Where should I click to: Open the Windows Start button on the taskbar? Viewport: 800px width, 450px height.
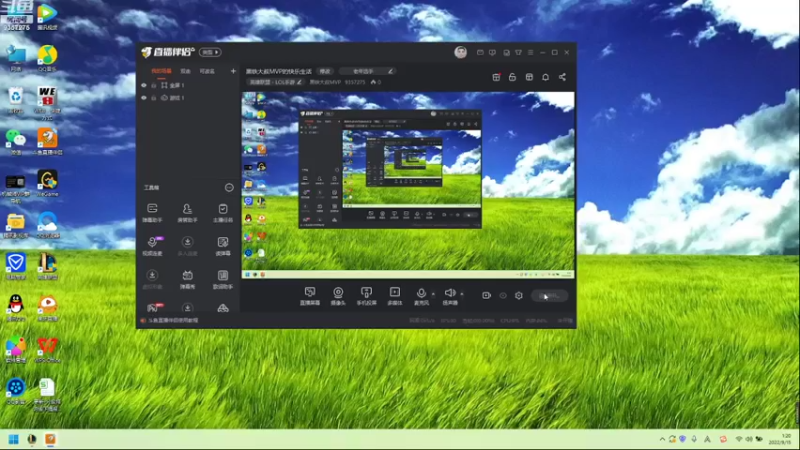[x=14, y=439]
